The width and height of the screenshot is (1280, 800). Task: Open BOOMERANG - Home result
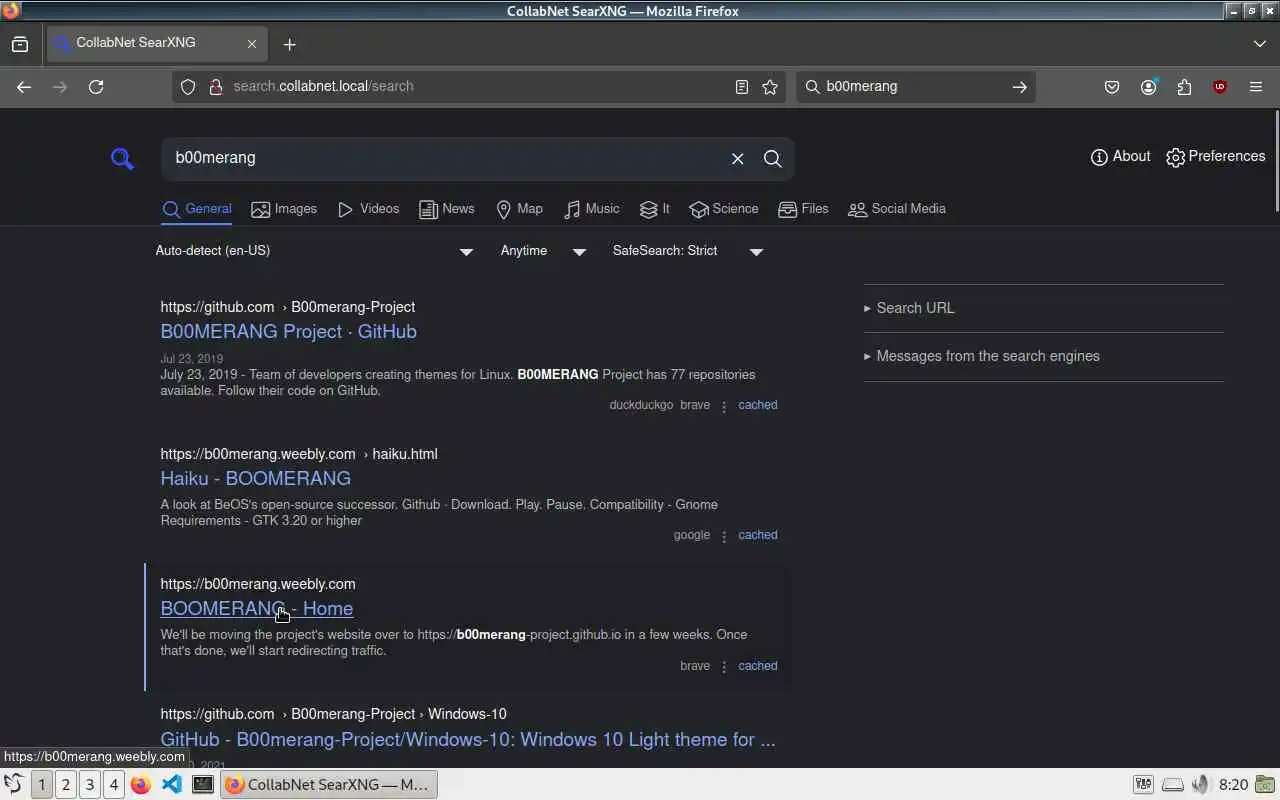click(x=256, y=608)
